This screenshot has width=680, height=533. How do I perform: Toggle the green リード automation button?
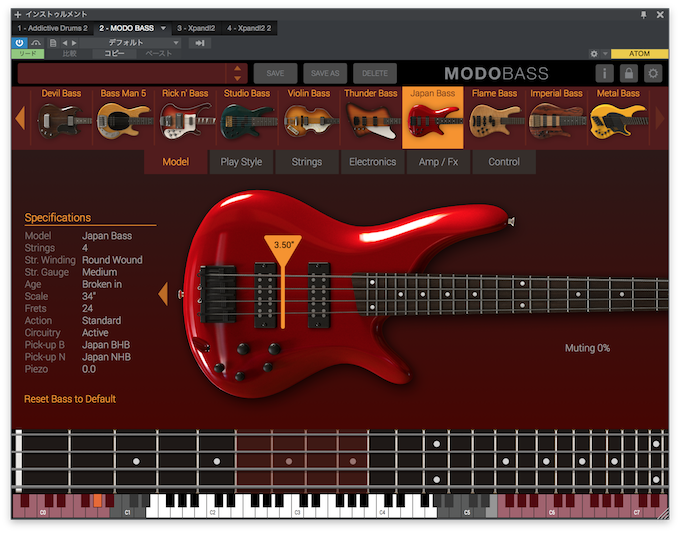tap(28, 53)
